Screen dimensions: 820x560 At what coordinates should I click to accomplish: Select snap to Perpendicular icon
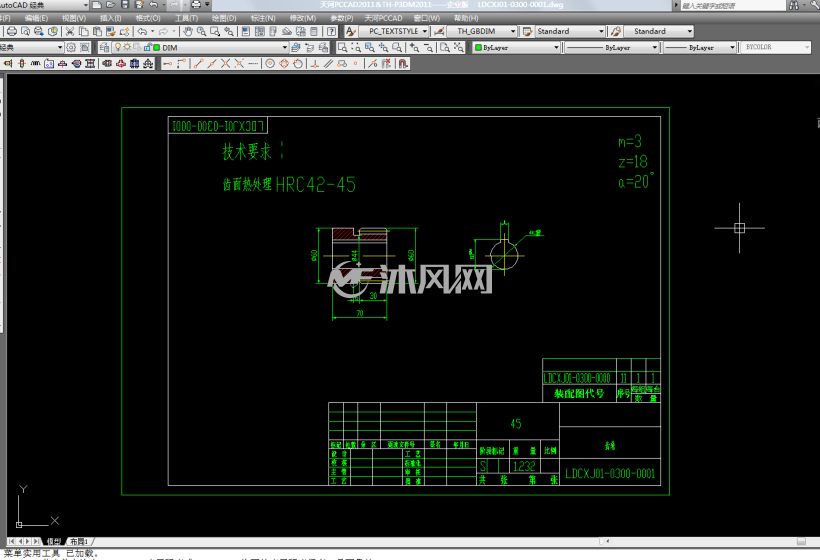click(314, 64)
